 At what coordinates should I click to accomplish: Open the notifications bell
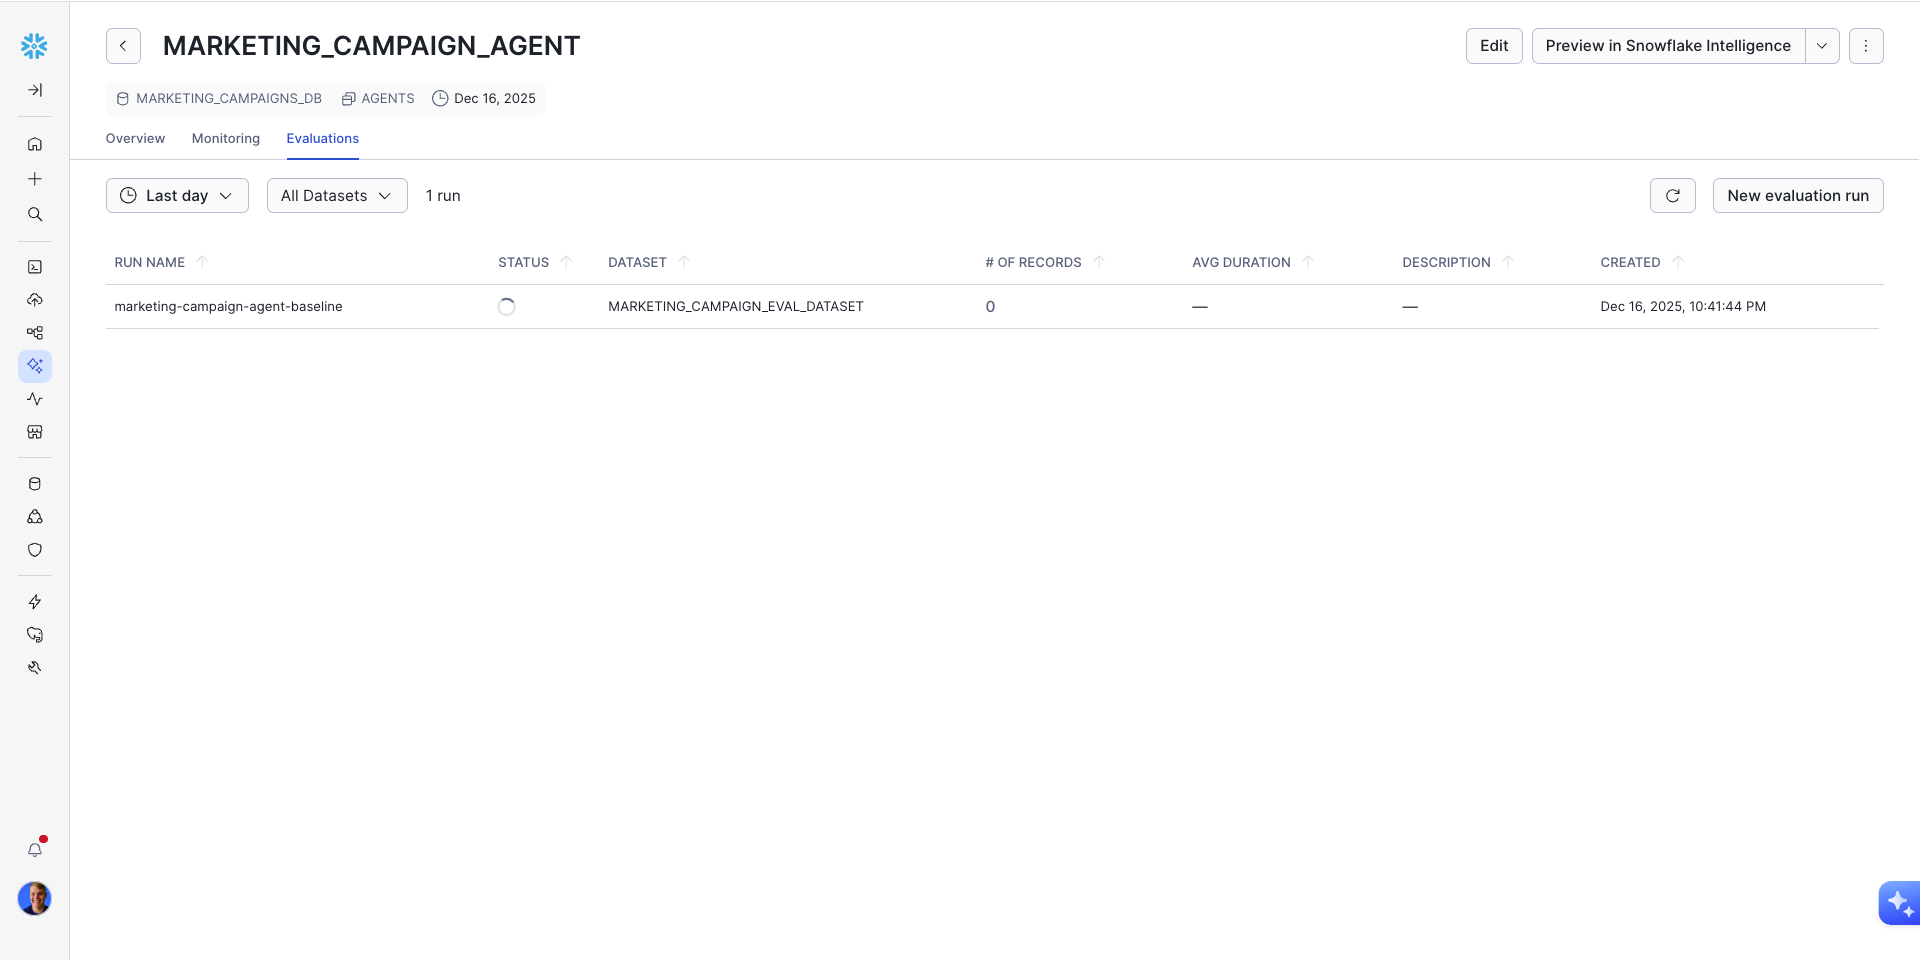coord(35,849)
